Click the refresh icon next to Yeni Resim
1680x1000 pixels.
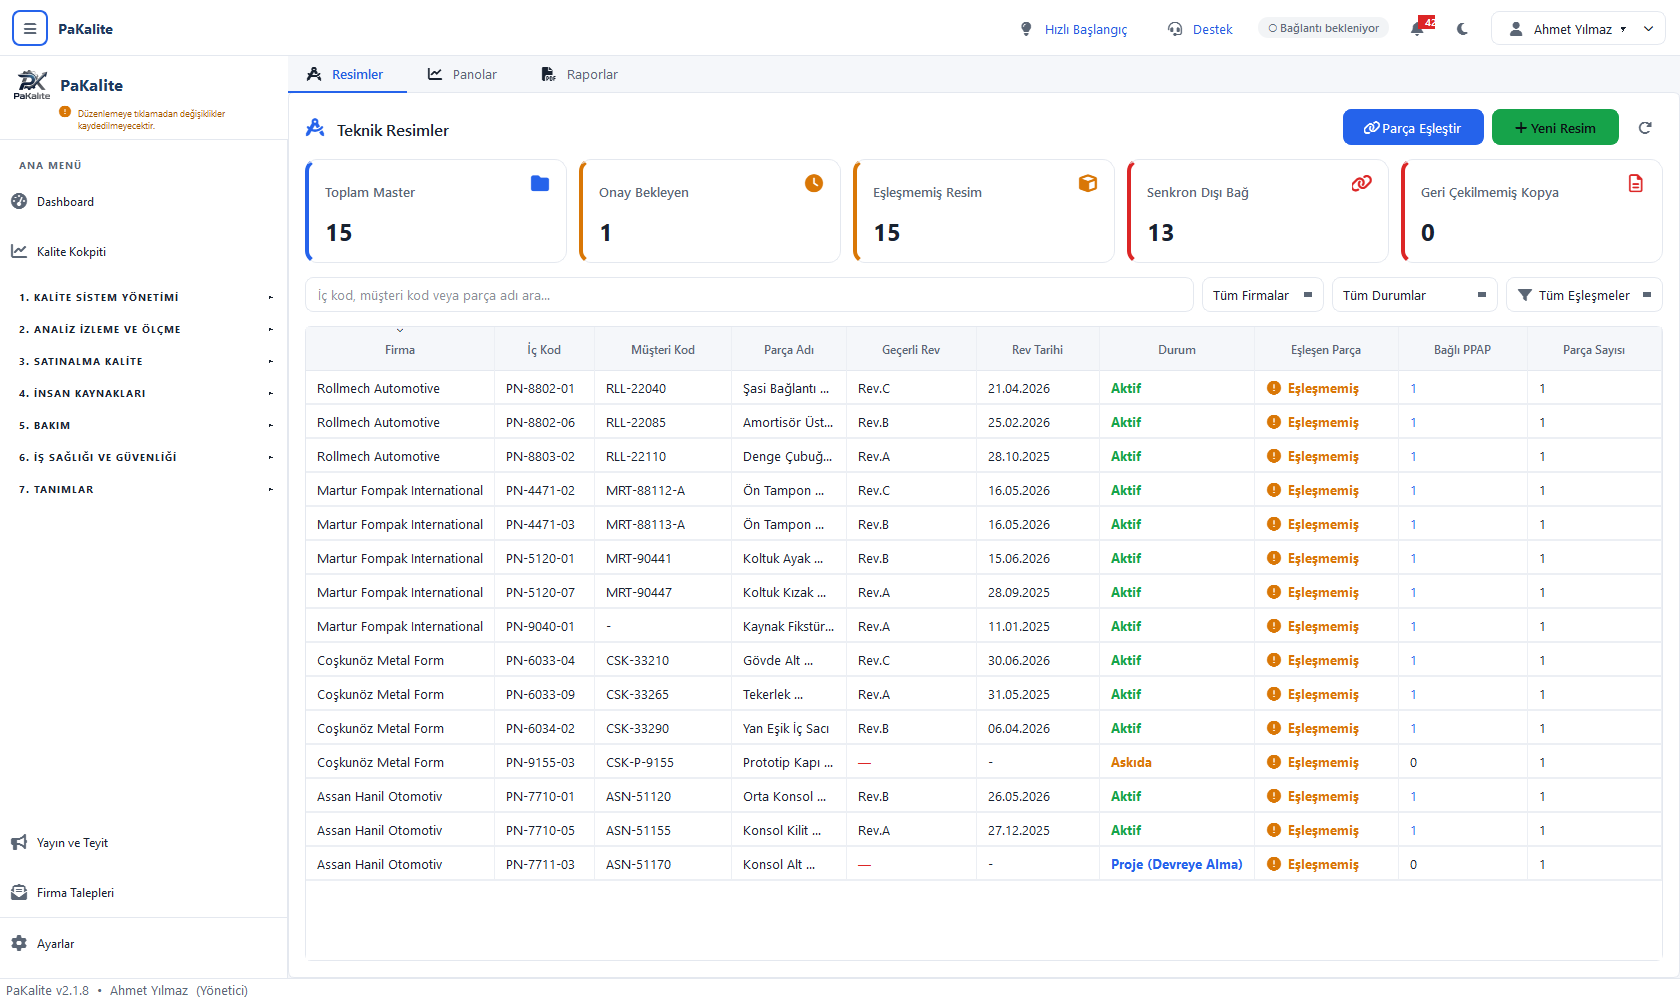[x=1645, y=128]
